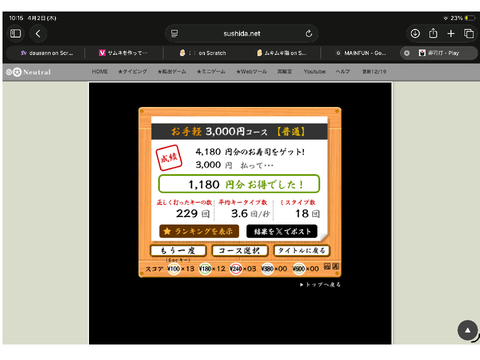Screen dimensions: 480x360
Task: Play again with もう一度 button
Action: click(178, 251)
